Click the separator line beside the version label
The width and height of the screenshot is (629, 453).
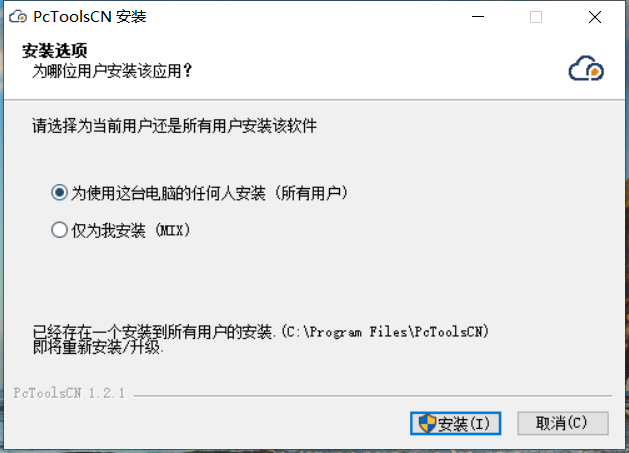point(373,396)
